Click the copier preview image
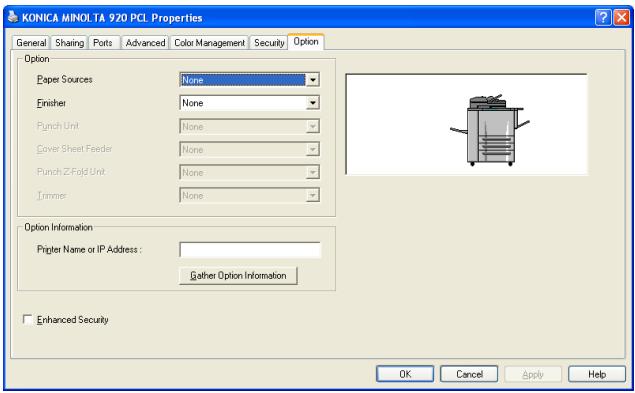Screen dimensions: 635x393 466,124
